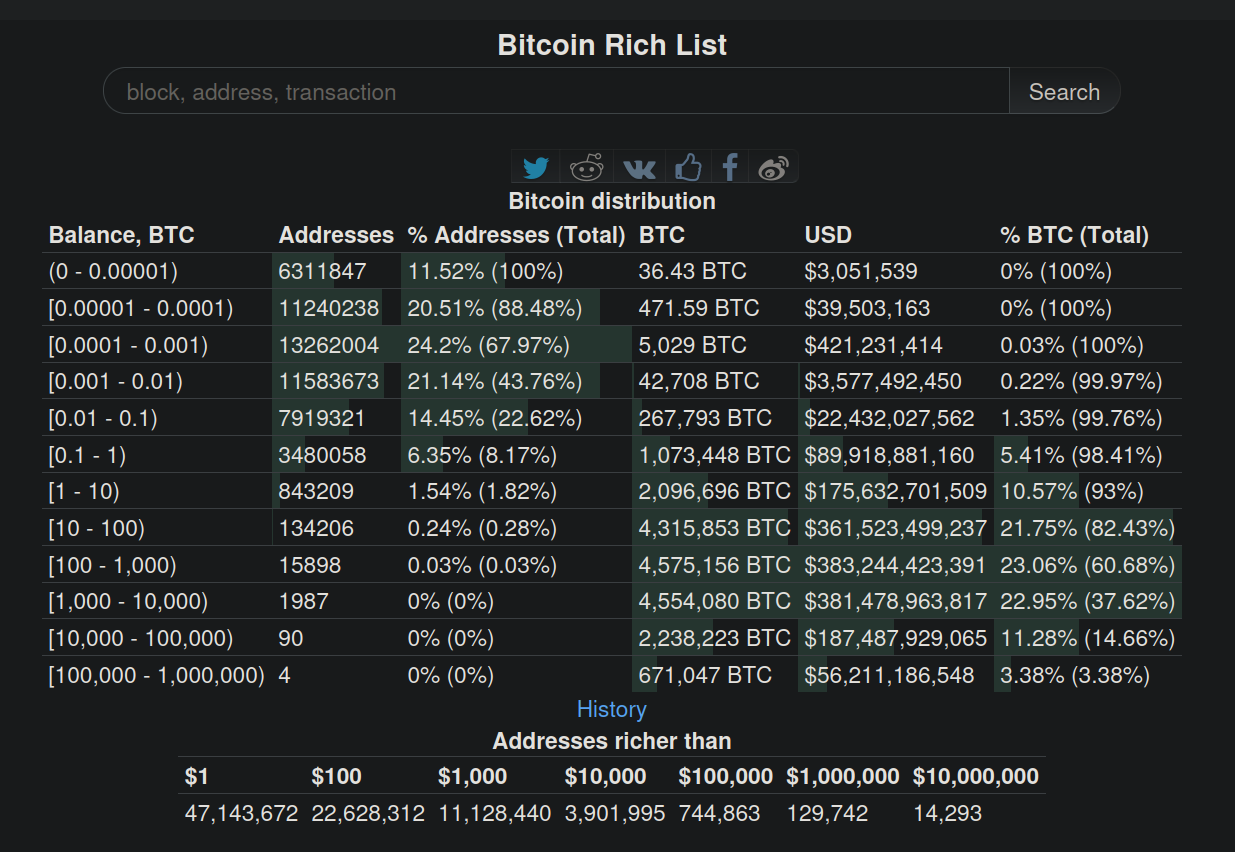Click the 129,742 addresses value
The height and width of the screenshot is (852, 1235).
827,813
